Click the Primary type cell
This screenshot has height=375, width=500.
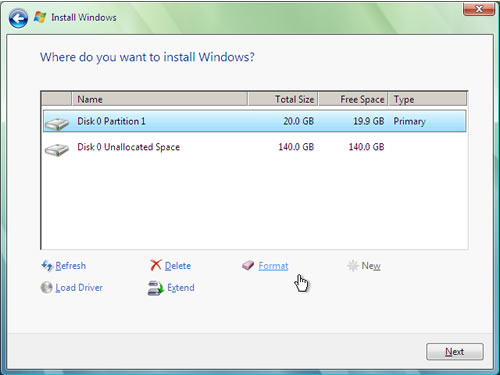410,121
